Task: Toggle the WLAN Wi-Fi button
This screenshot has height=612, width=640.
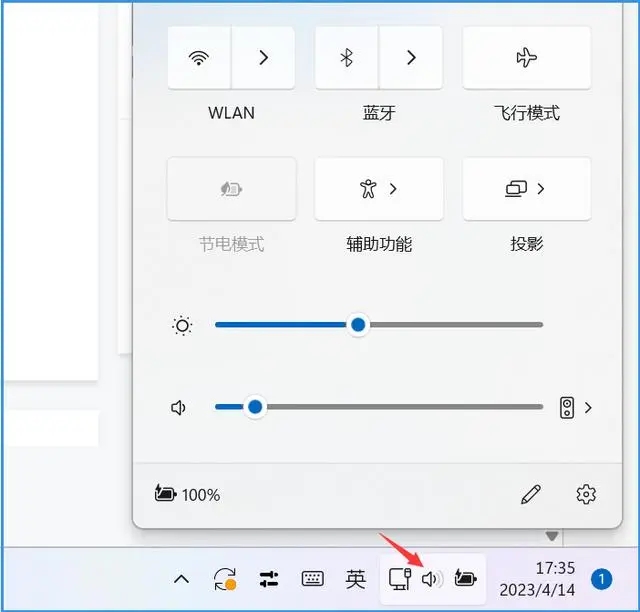Action: [199, 58]
